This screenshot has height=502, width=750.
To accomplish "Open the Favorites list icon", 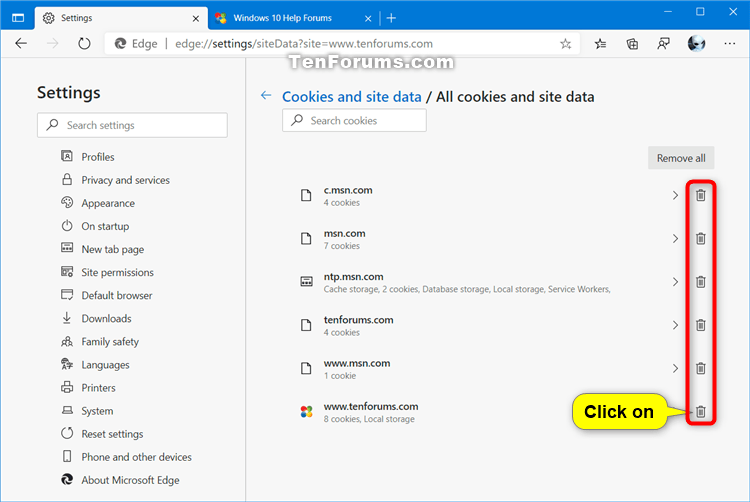I will point(600,44).
